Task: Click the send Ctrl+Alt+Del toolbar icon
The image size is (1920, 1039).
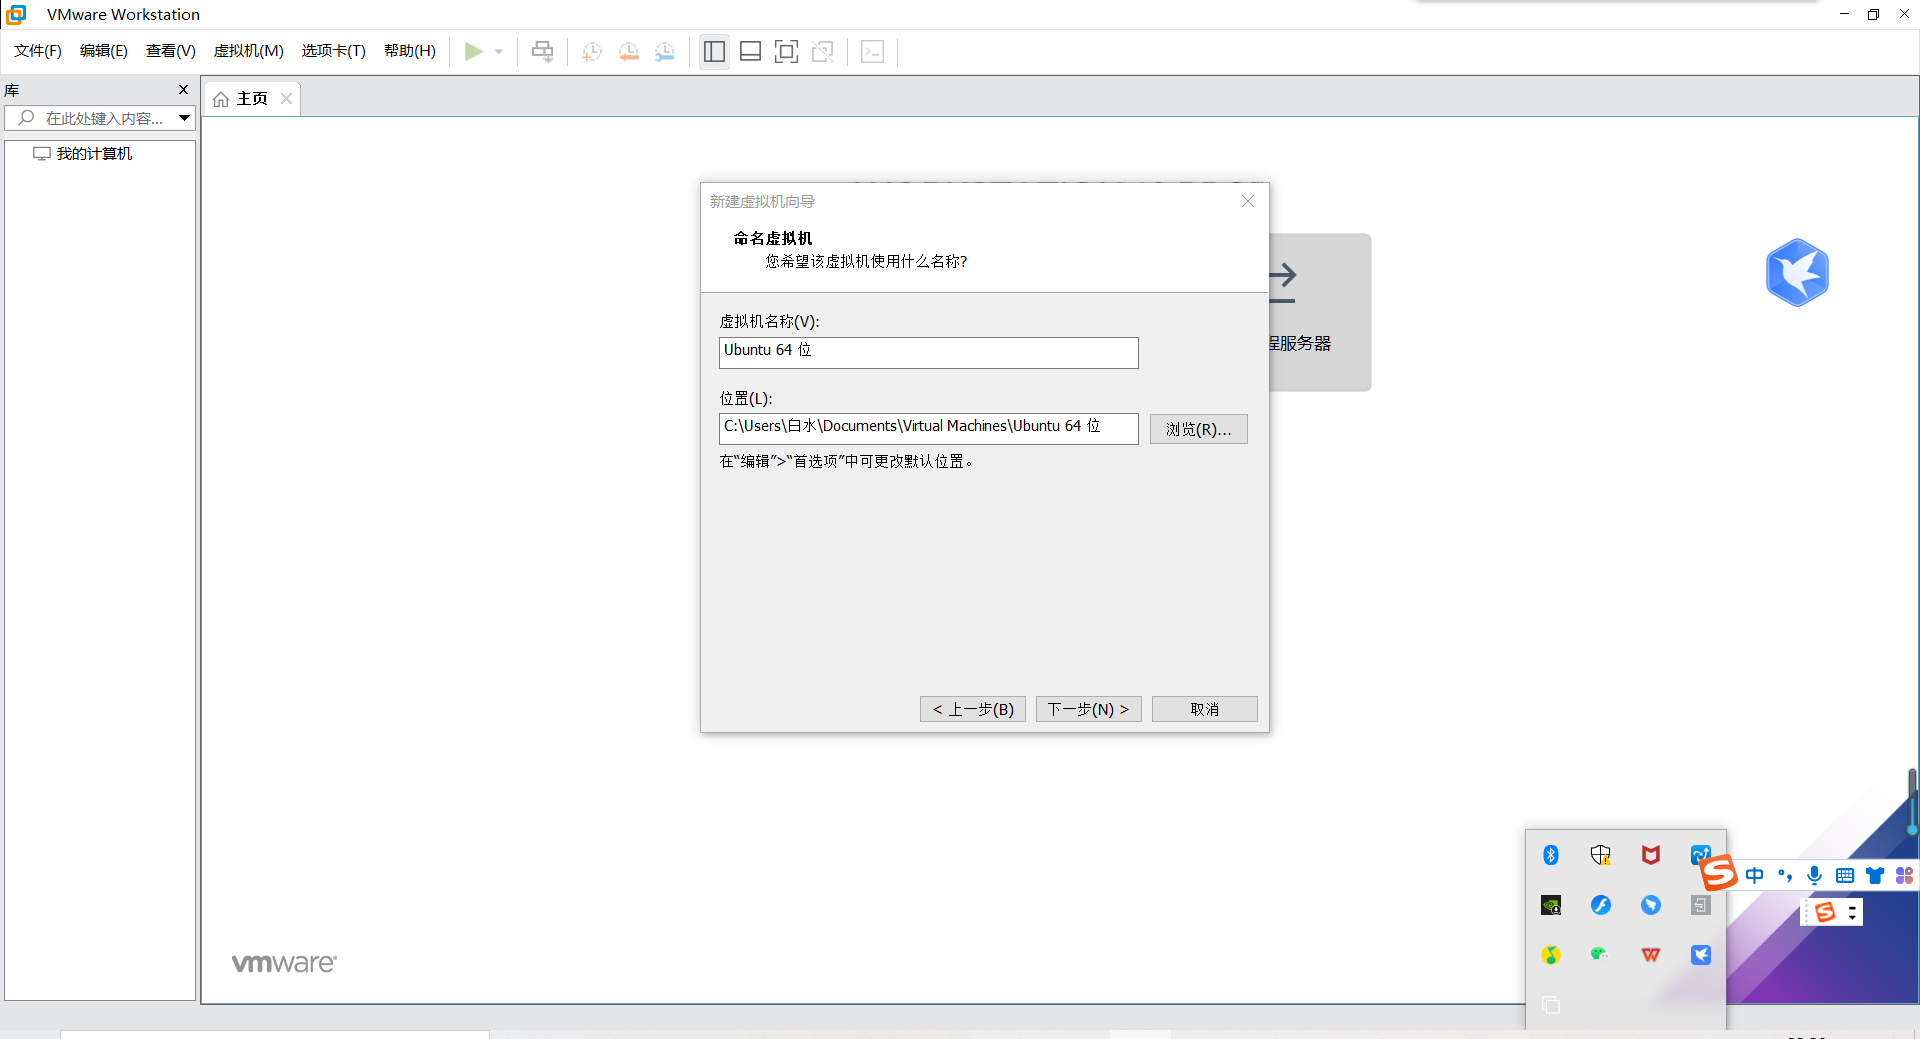Action: 542,52
